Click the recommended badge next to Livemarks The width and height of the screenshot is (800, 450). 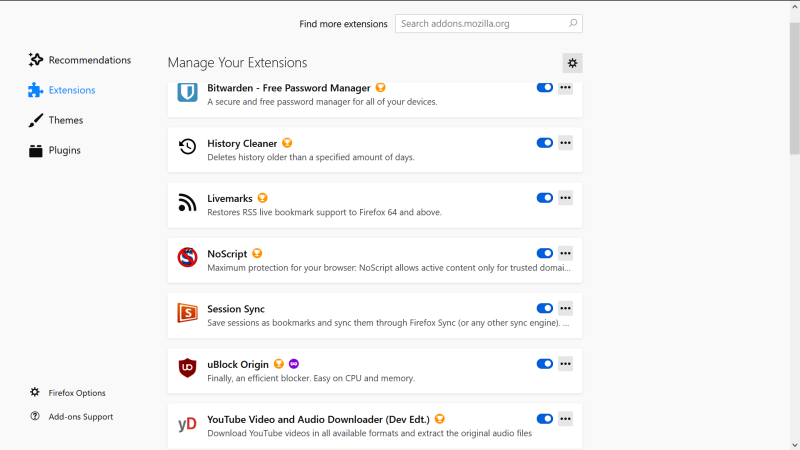[x=262, y=198]
